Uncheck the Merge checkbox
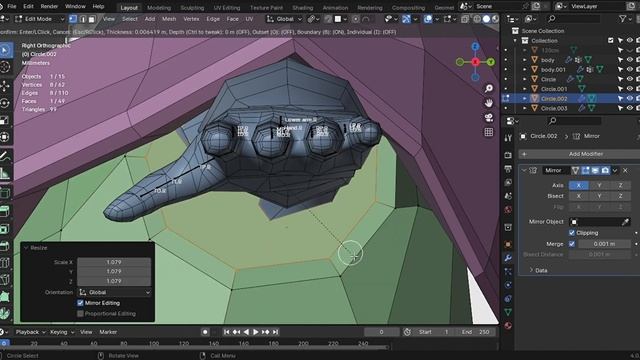 click(x=572, y=244)
